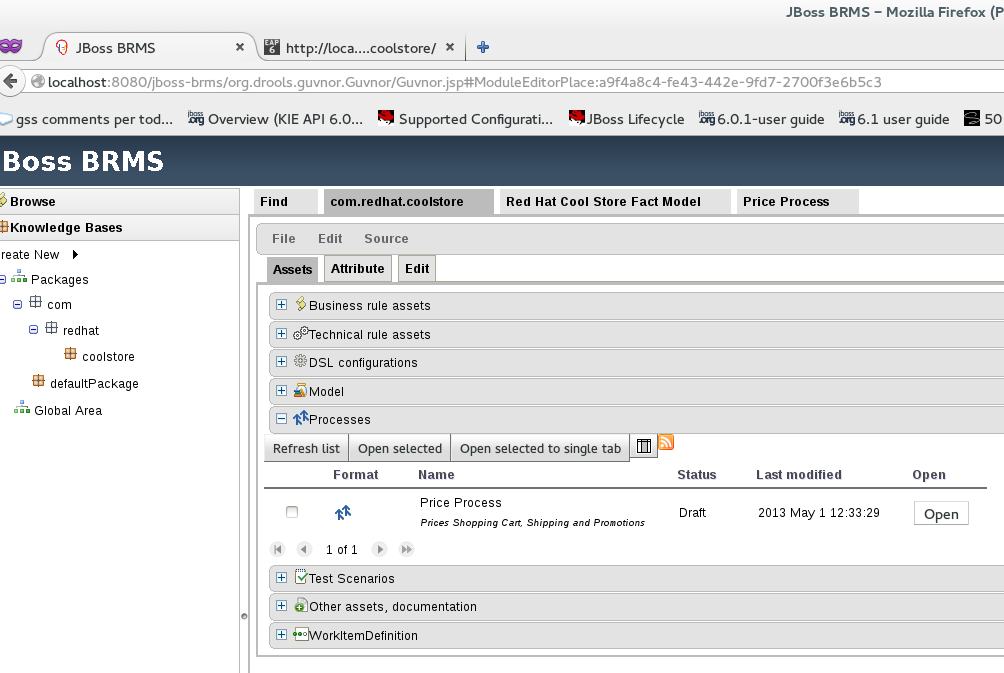Open the Knowledge Bases panel header
This screenshot has height=673, width=1004.
tap(119, 228)
